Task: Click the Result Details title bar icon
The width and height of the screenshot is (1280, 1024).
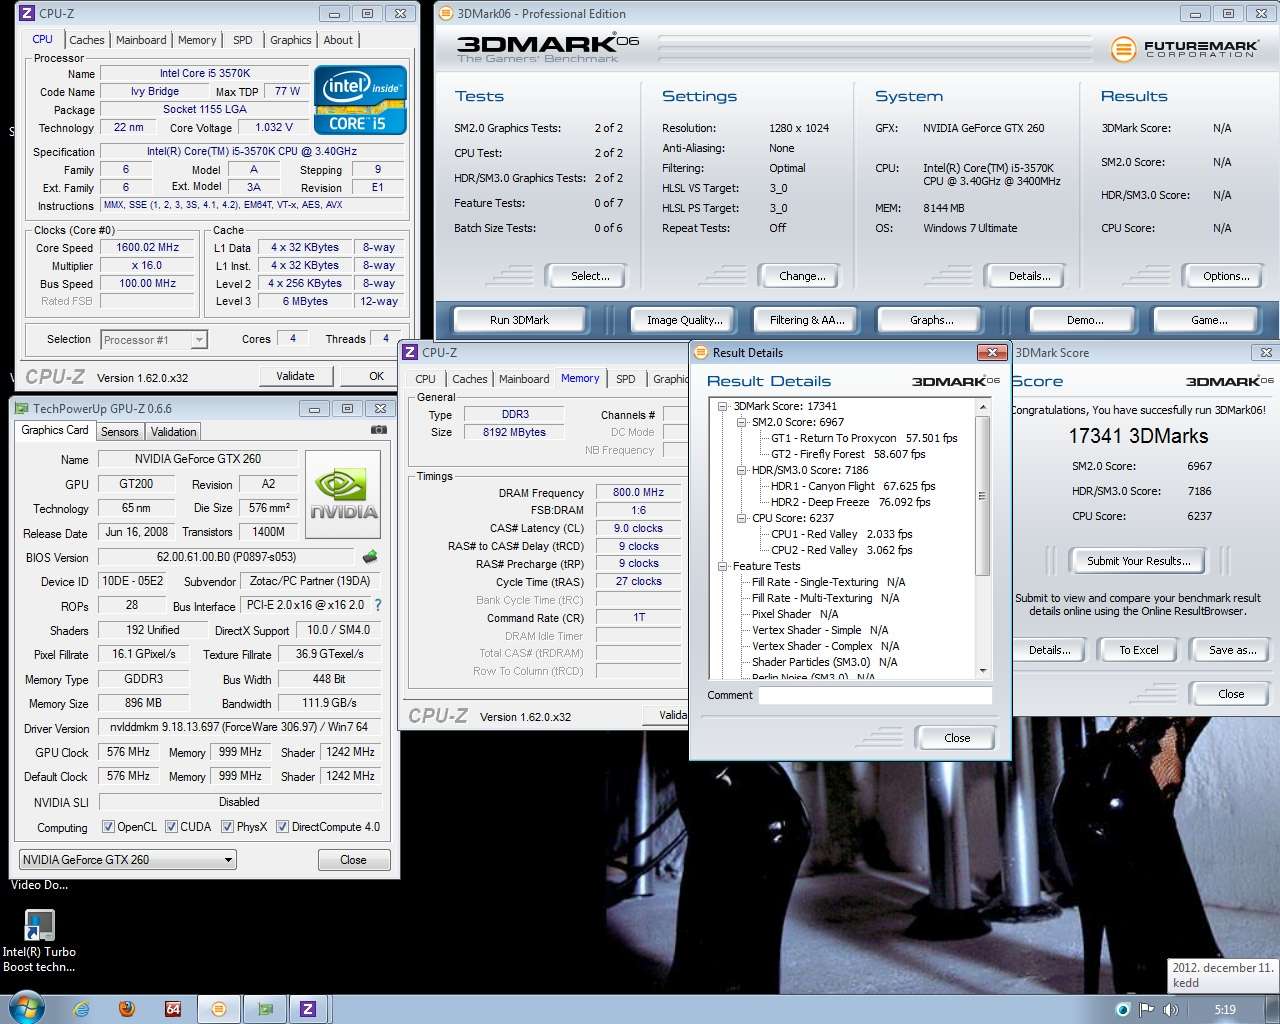Action: [x=701, y=352]
